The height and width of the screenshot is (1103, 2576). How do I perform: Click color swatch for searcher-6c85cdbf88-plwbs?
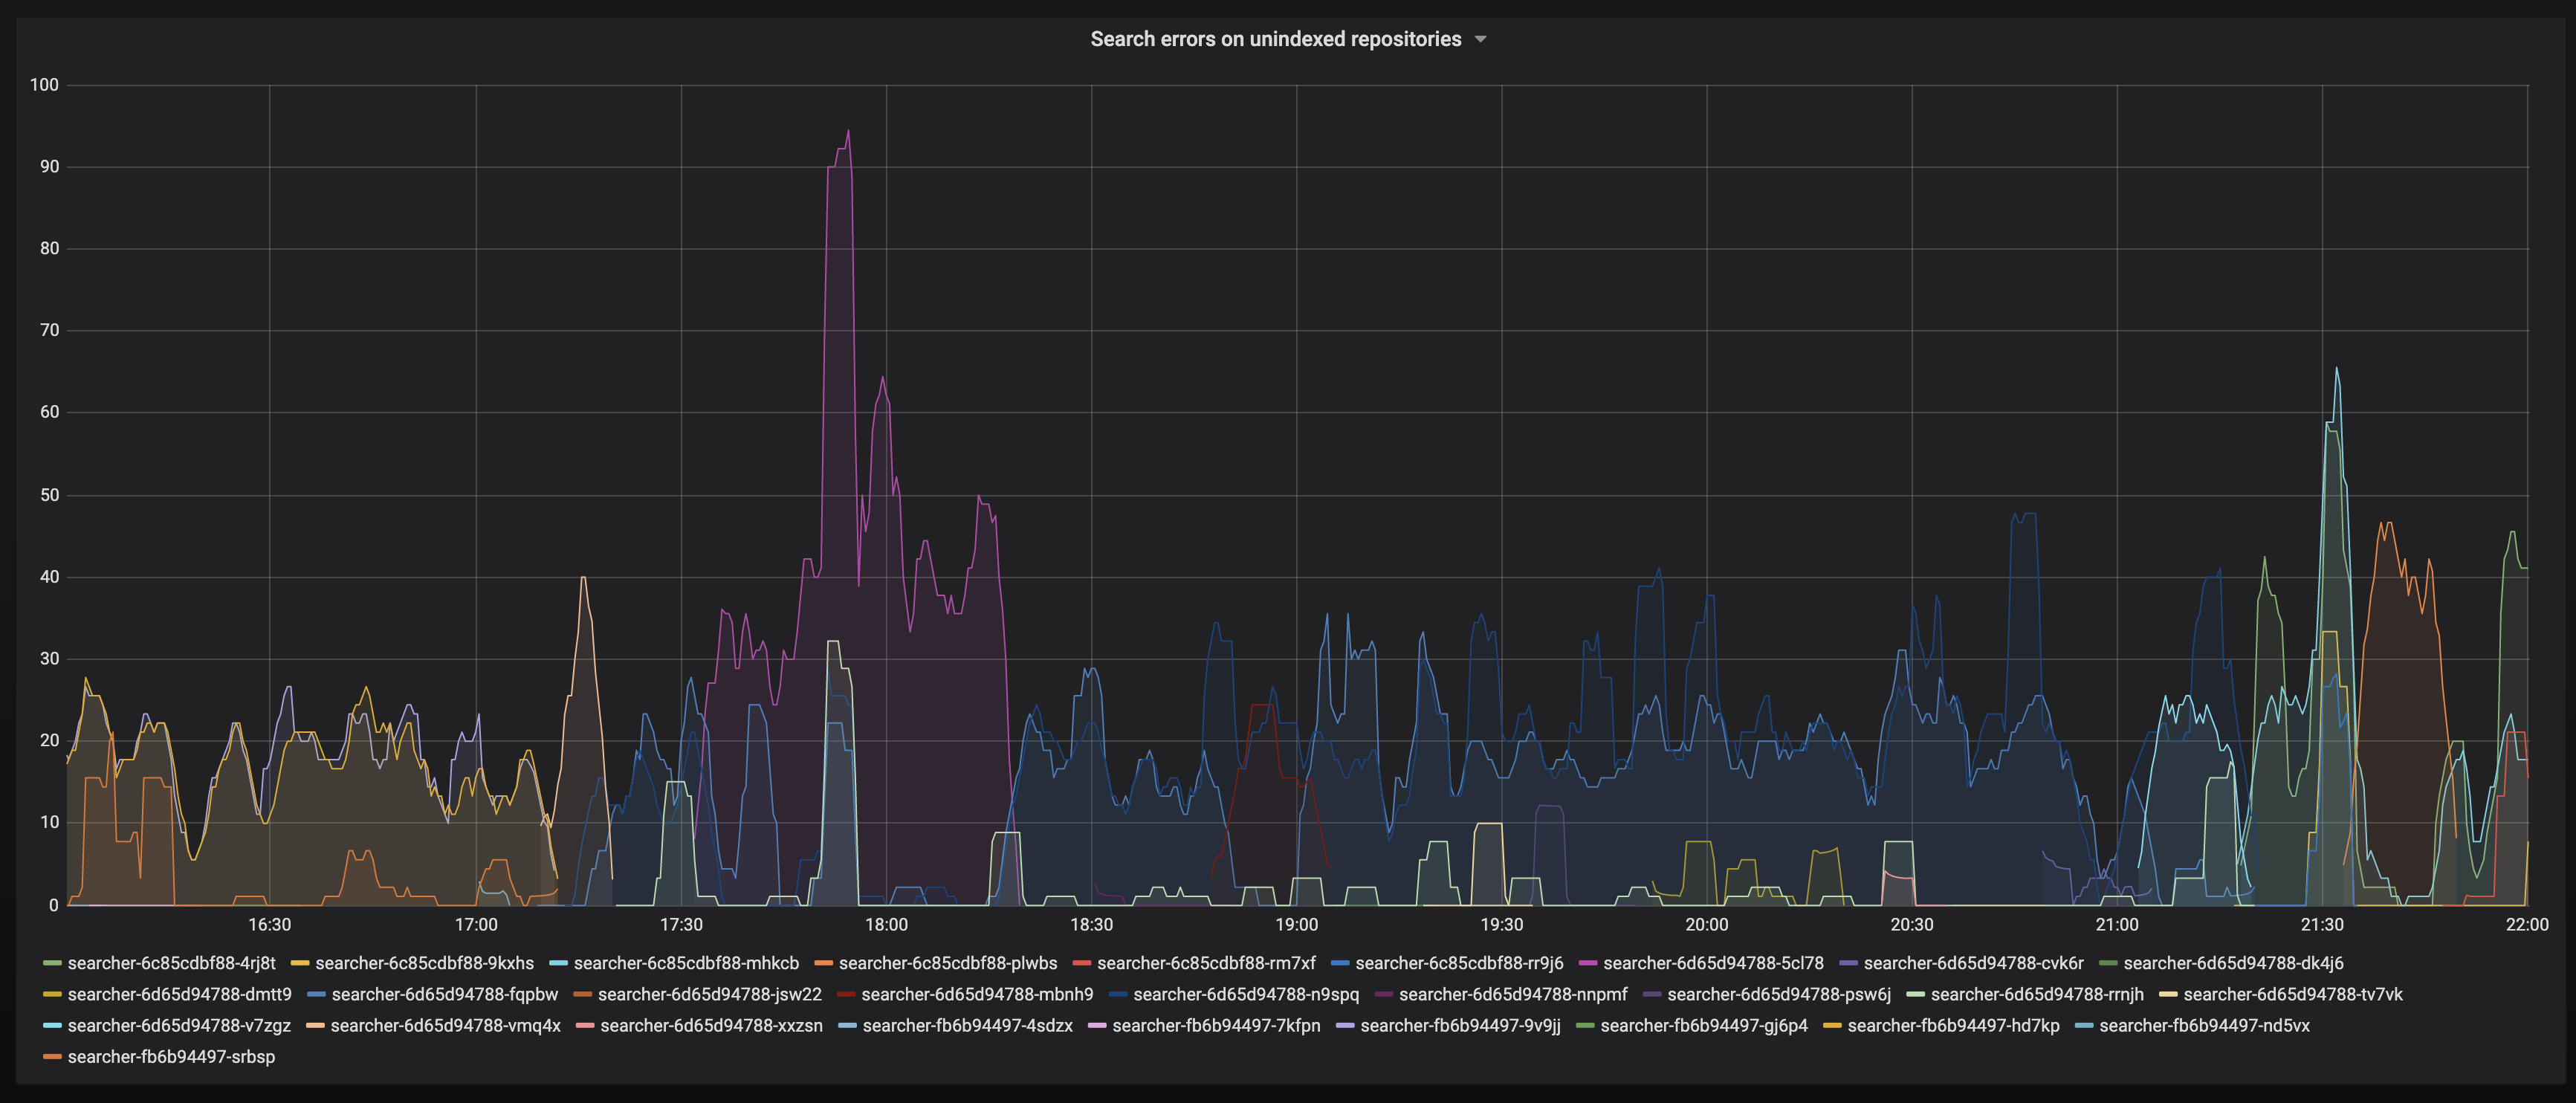pos(824,963)
